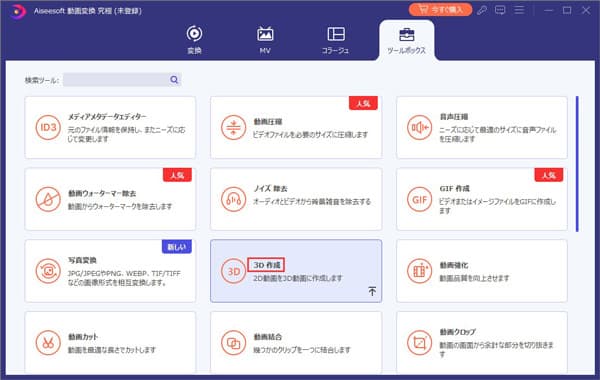Click the noise removal headphone icon
Screen dimensions: 600x380
(233, 199)
